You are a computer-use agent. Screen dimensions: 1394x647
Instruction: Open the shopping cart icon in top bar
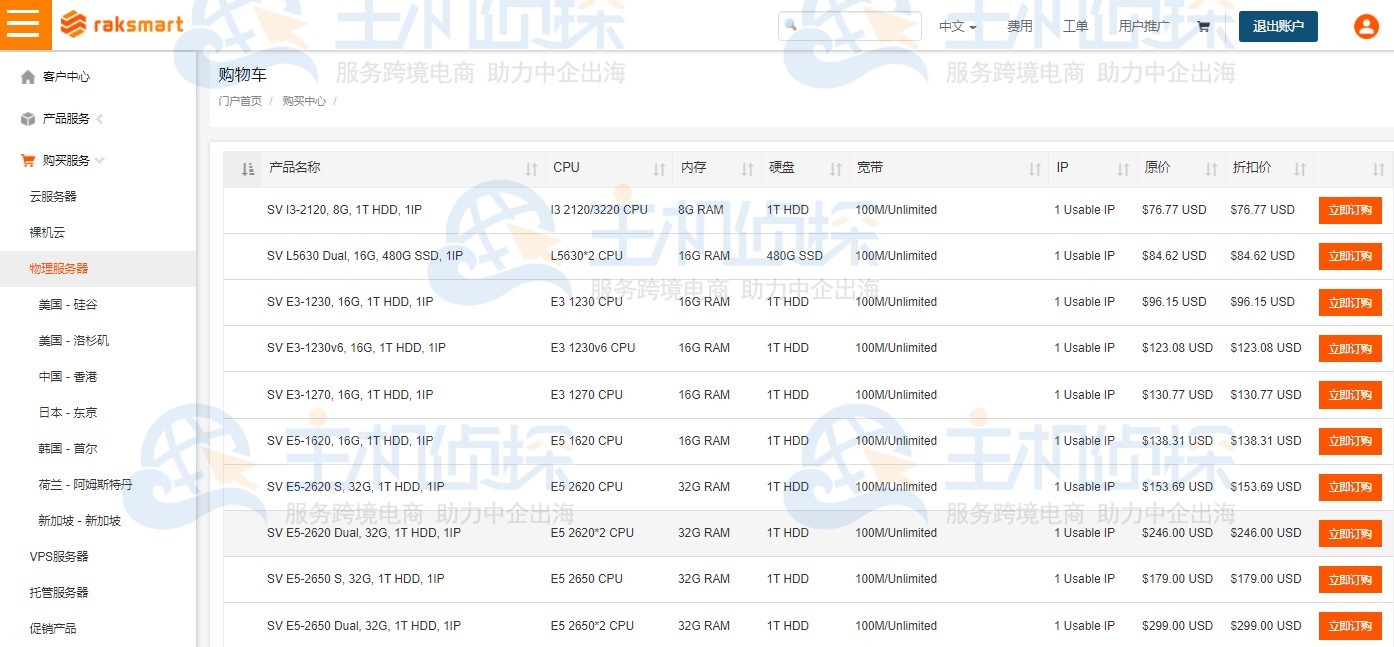pos(1203,26)
